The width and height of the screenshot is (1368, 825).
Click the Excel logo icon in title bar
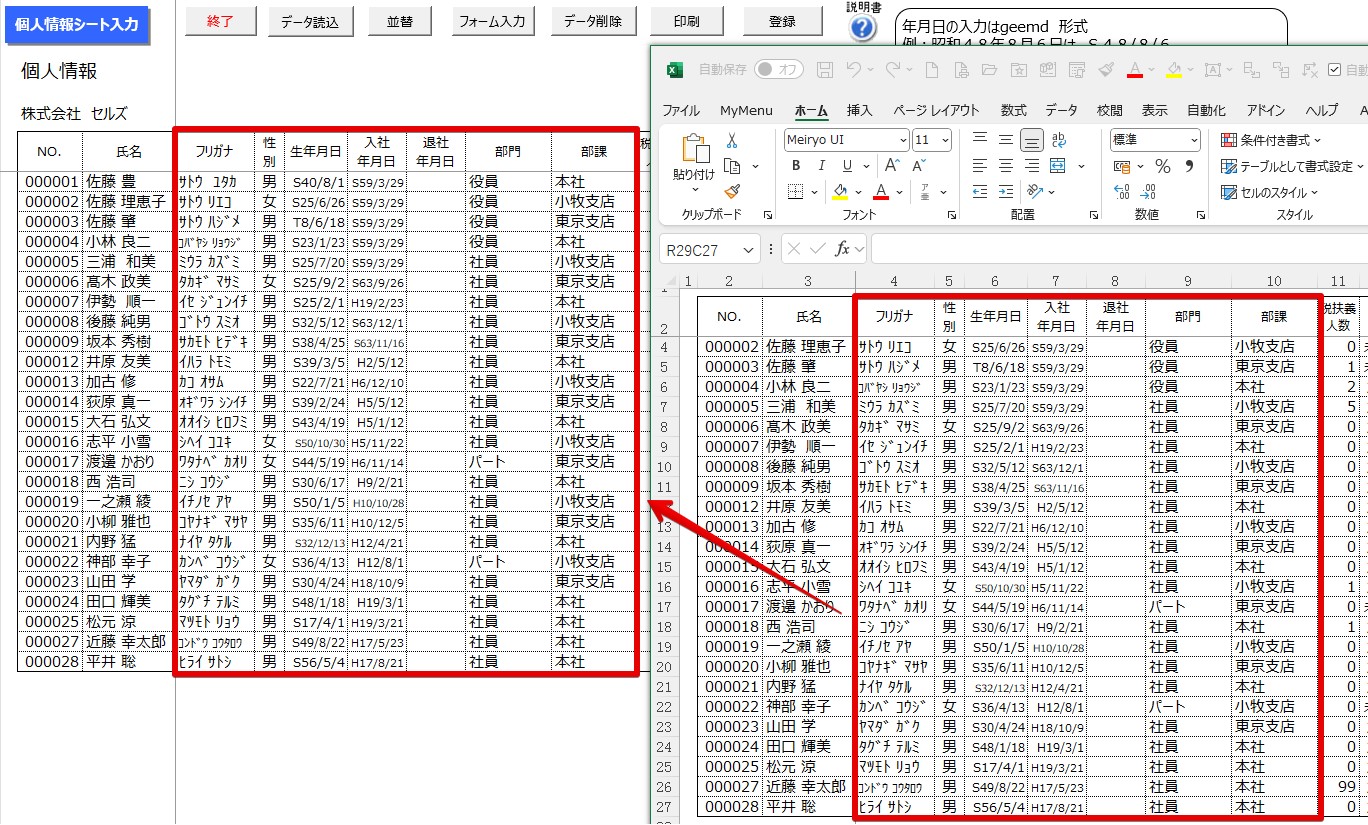pyautogui.click(x=675, y=70)
